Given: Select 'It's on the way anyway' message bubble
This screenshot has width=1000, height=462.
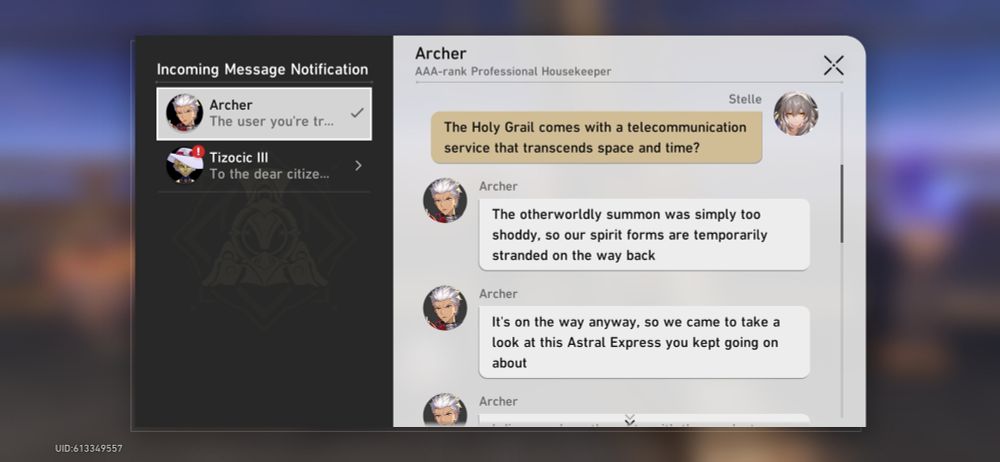Looking at the screenshot, I should pos(644,342).
